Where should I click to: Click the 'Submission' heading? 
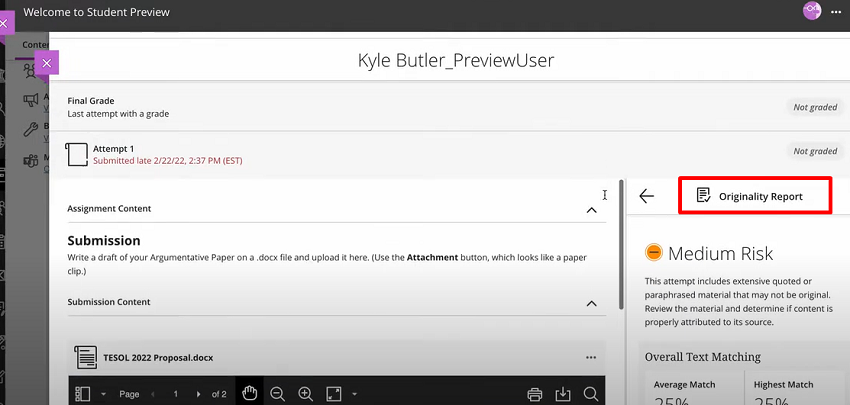pyautogui.click(x=104, y=241)
